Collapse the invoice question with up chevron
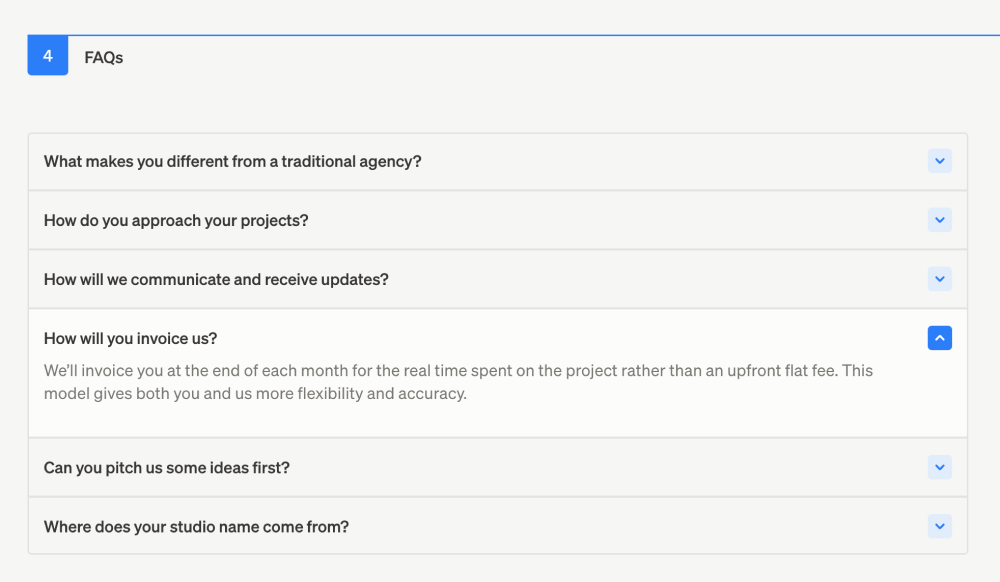This screenshot has height=582, width=1000. coord(939,338)
